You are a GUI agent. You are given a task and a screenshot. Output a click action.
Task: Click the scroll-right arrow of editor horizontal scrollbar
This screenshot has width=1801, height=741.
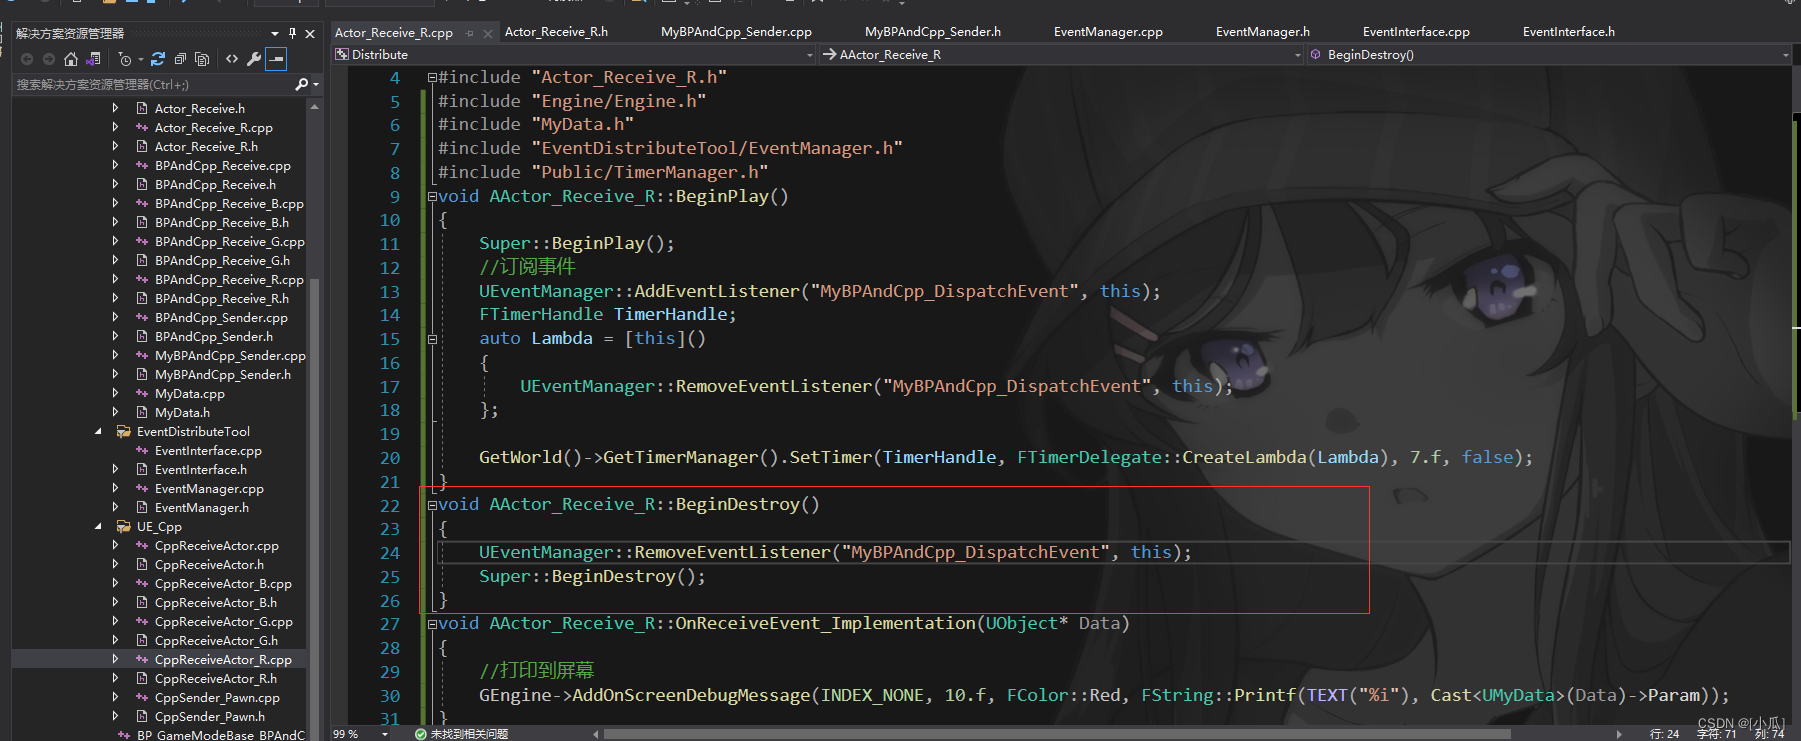click(1619, 734)
